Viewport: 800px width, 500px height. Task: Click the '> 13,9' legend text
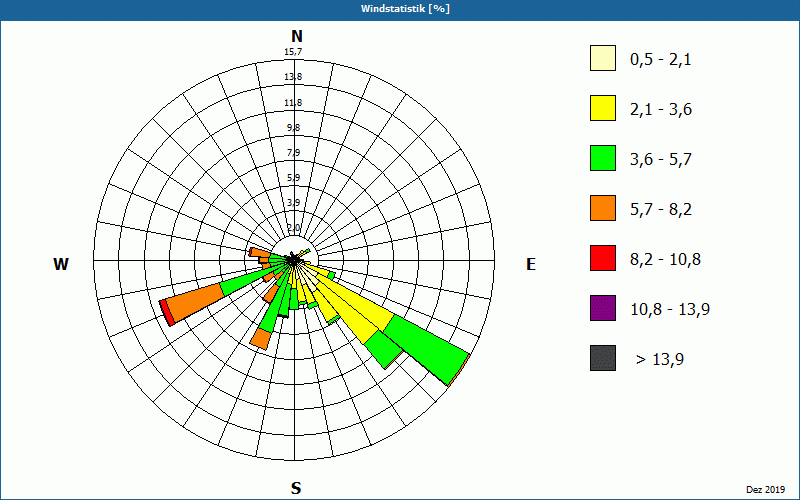coord(660,360)
